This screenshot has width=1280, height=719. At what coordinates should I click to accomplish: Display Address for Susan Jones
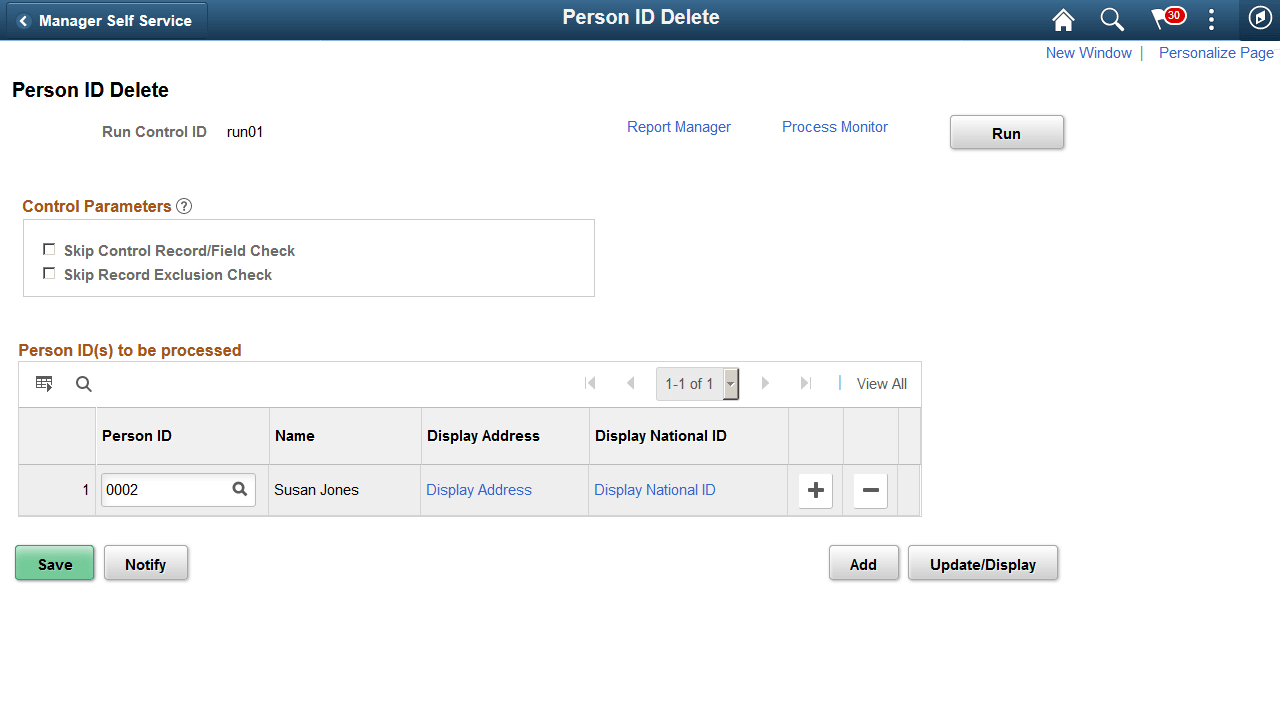coord(478,490)
